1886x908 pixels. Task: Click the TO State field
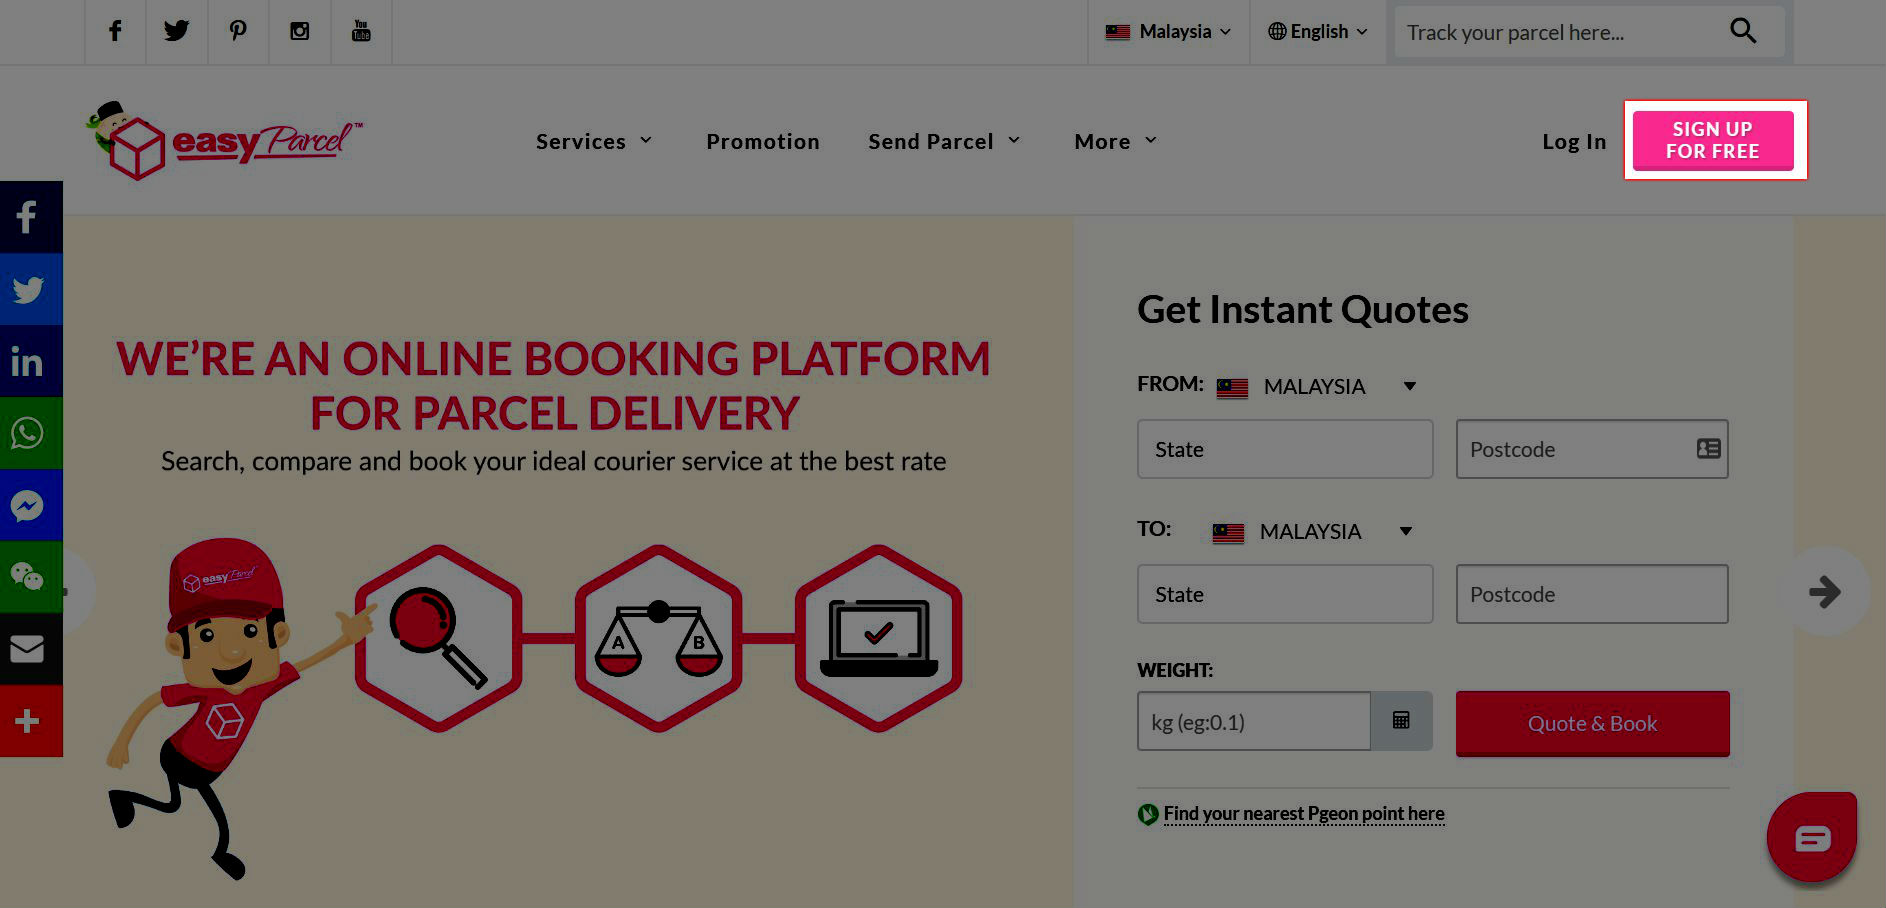1285,594
